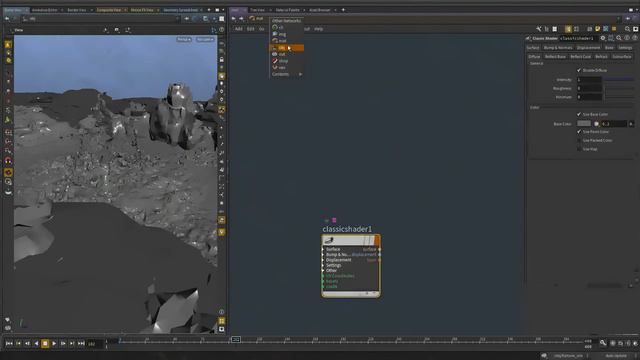
Task: Expand the Contents submenu arrow
Action: (300, 74)
